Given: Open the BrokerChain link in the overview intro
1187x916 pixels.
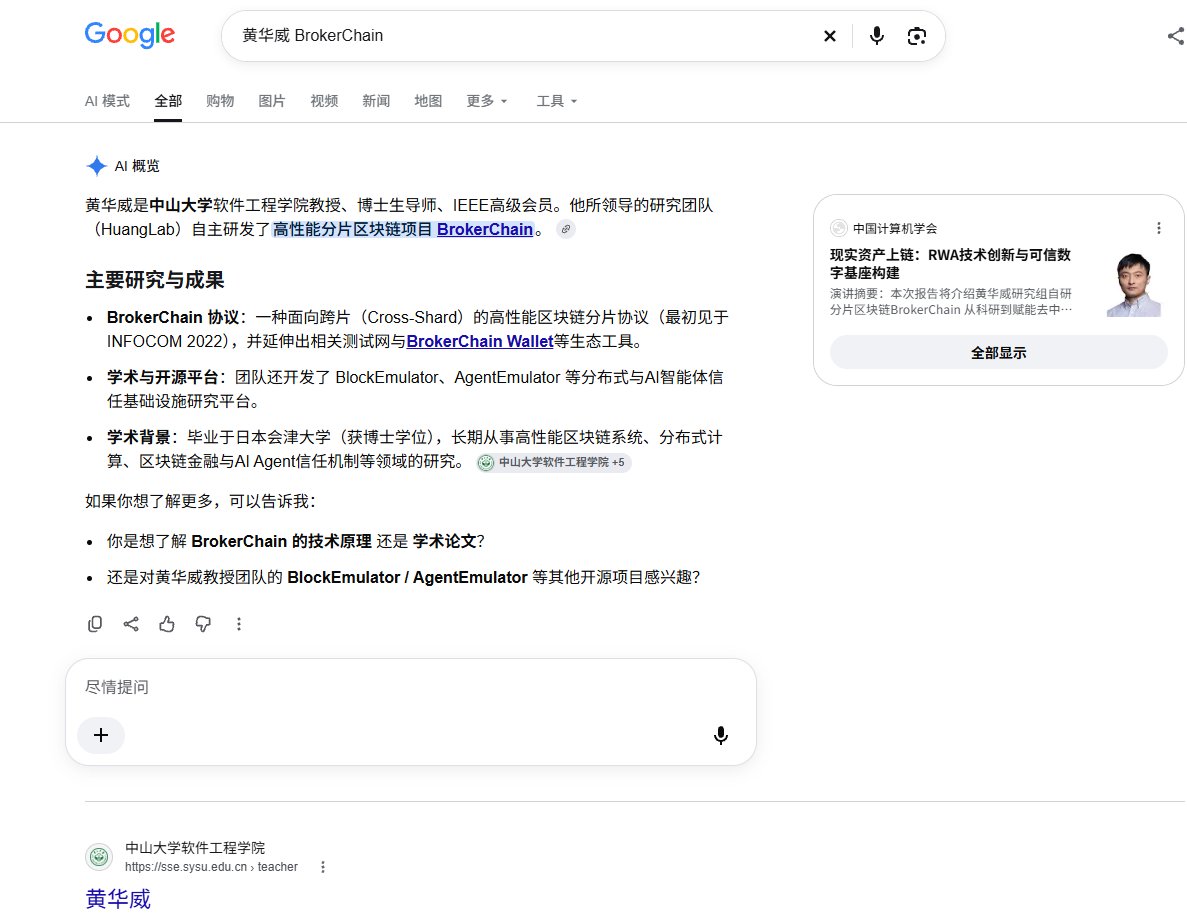Looking at the screenshot, I should (x=484, y=229).
